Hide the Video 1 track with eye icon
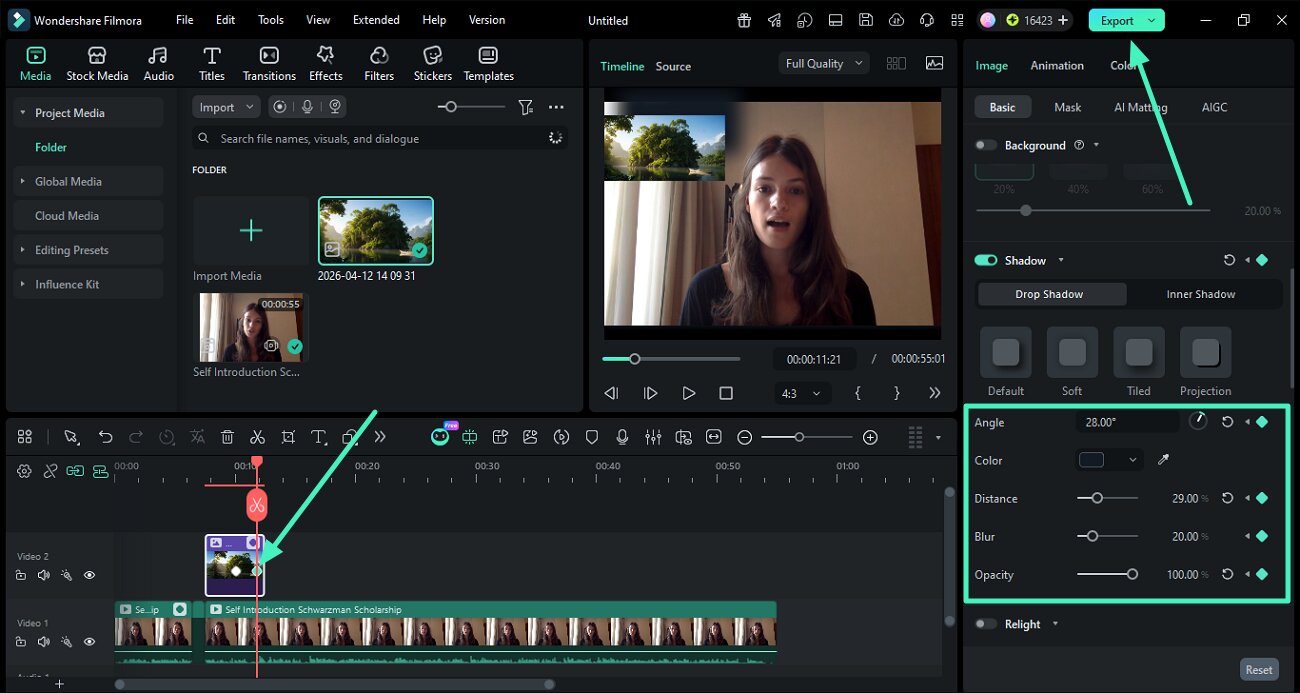The width and height of the screenshot is (1300, 693). pyautogui.click(x=89, y=641)
